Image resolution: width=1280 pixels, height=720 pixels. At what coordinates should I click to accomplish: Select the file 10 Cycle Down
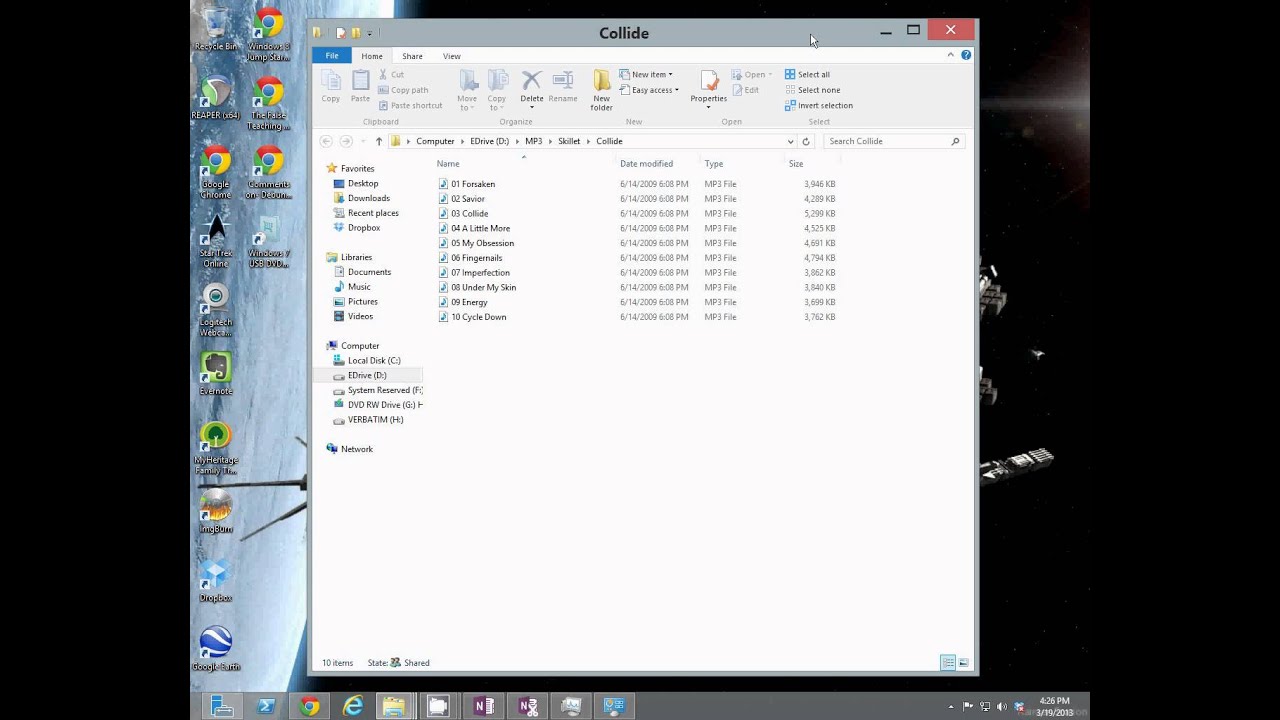click(478, 317)
